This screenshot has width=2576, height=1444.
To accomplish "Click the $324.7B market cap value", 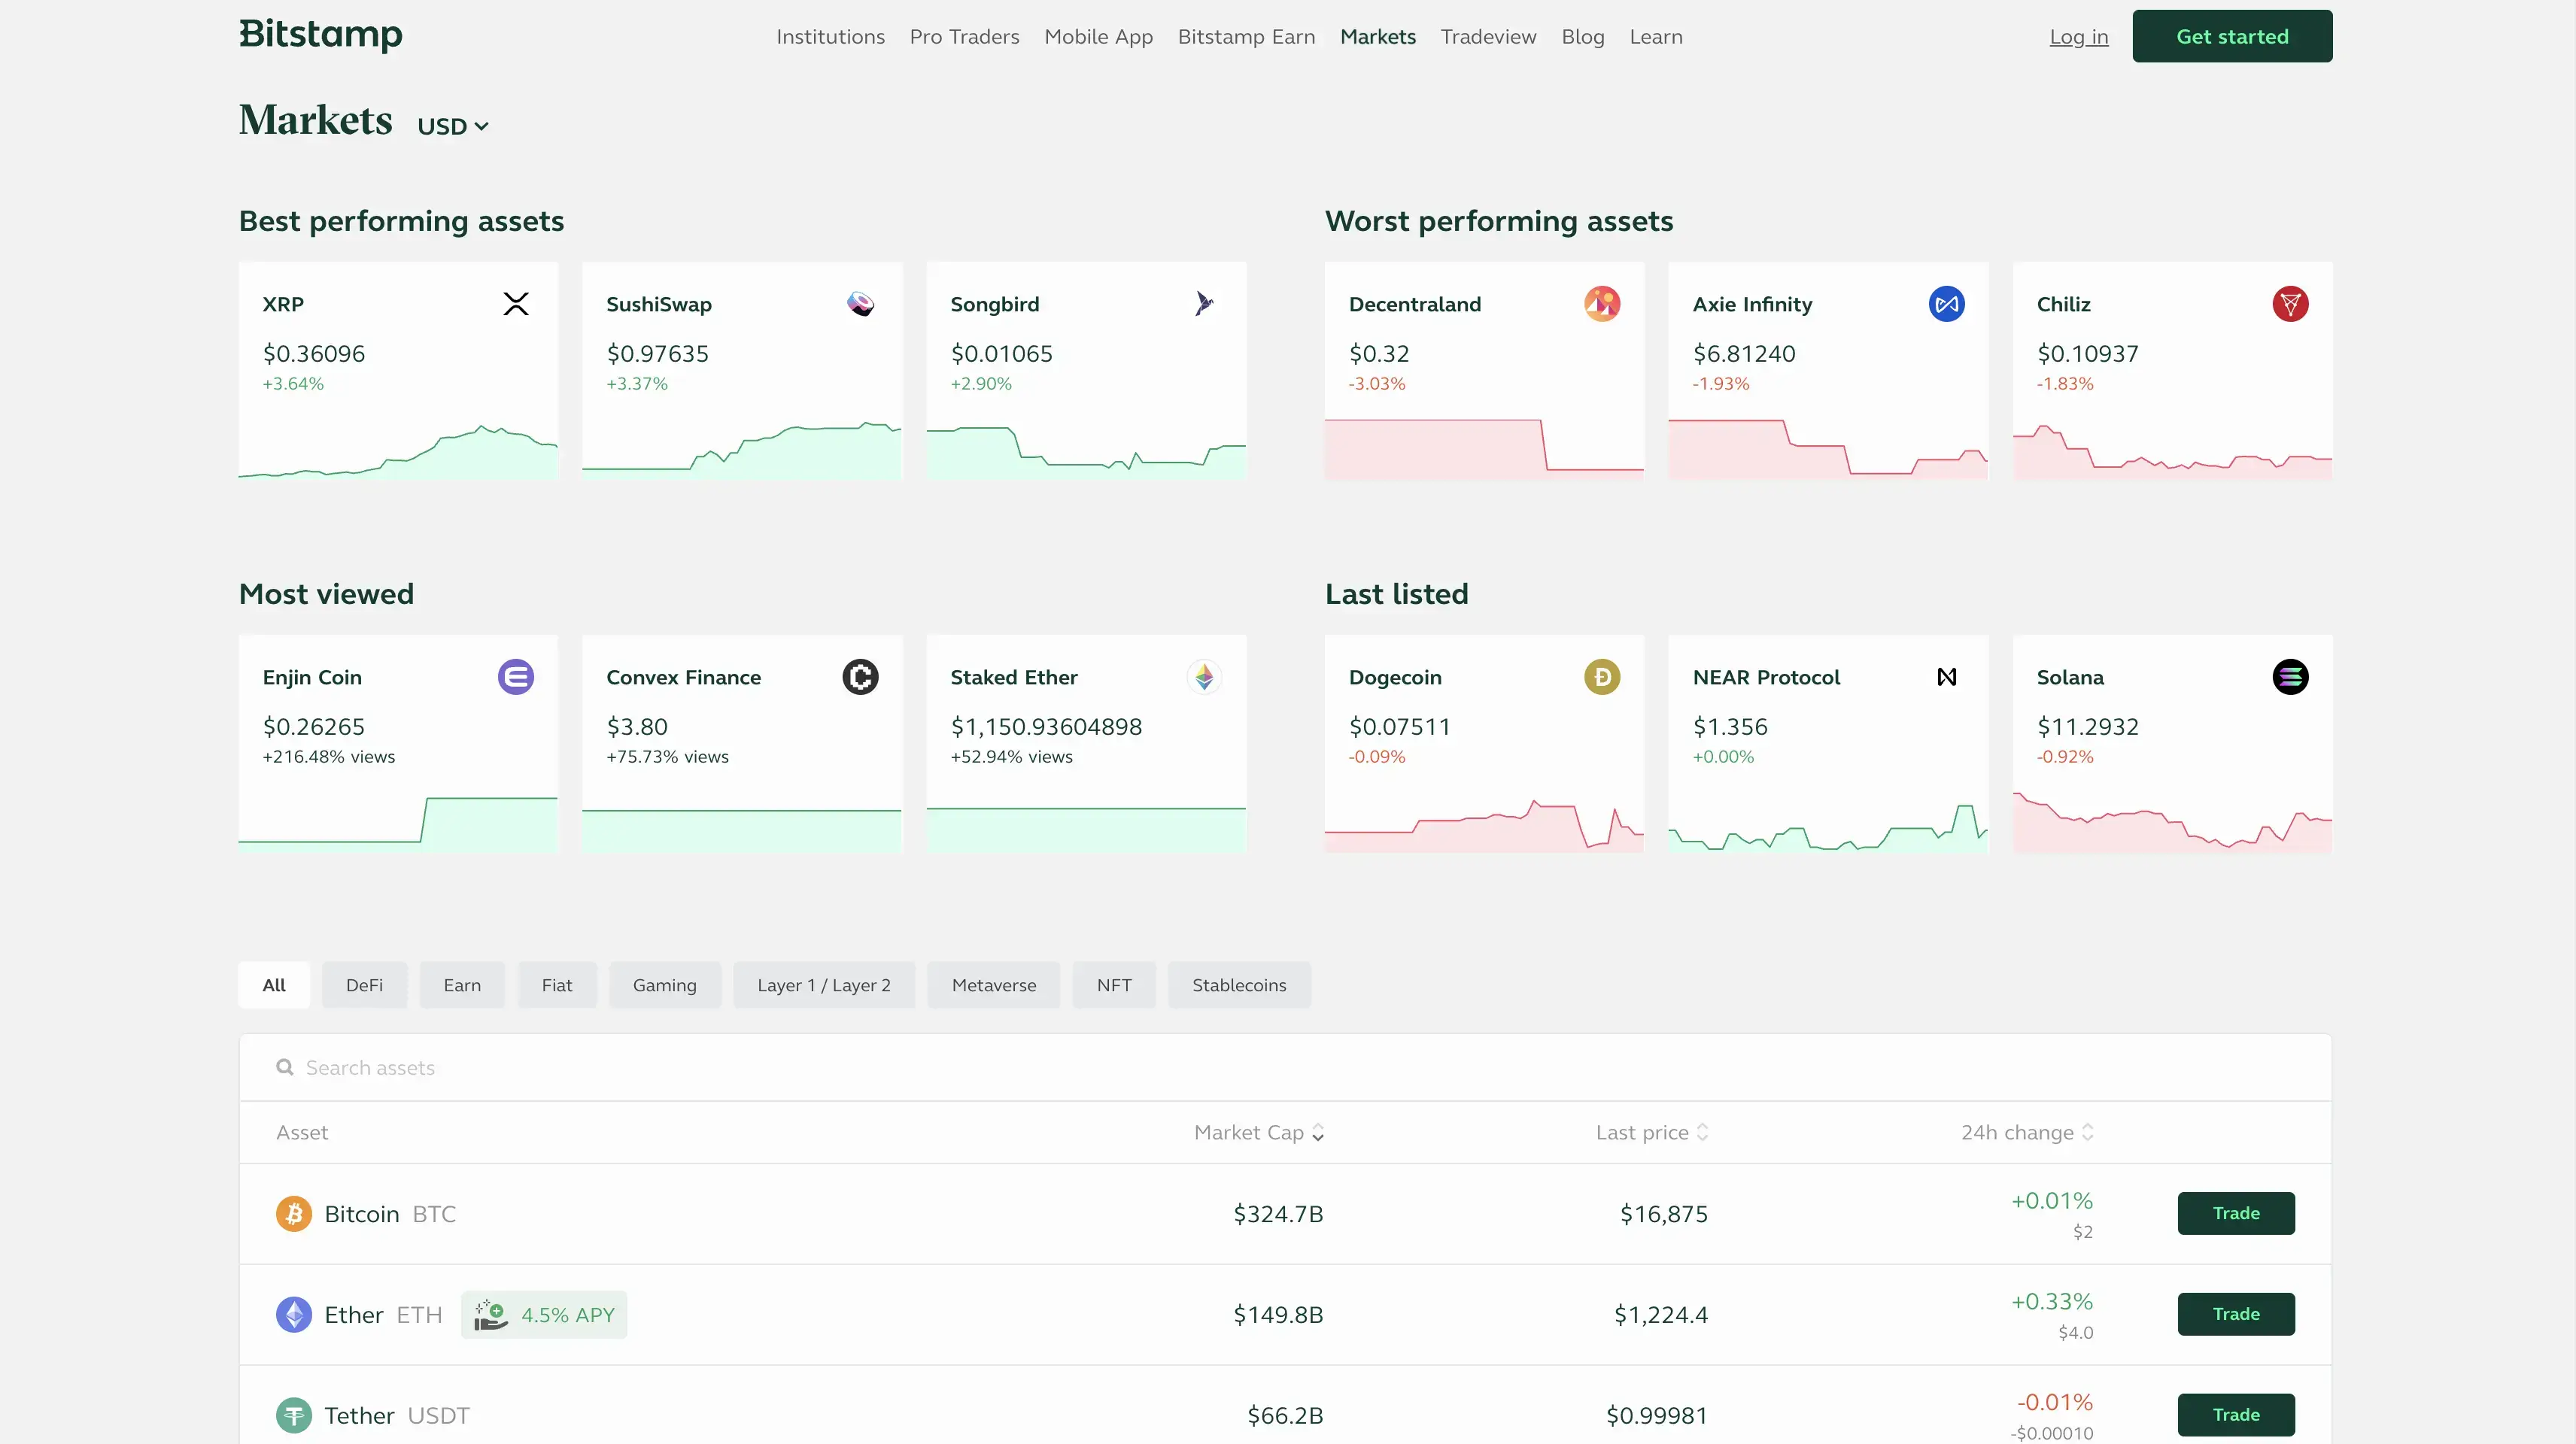I will (1278, 1214).
